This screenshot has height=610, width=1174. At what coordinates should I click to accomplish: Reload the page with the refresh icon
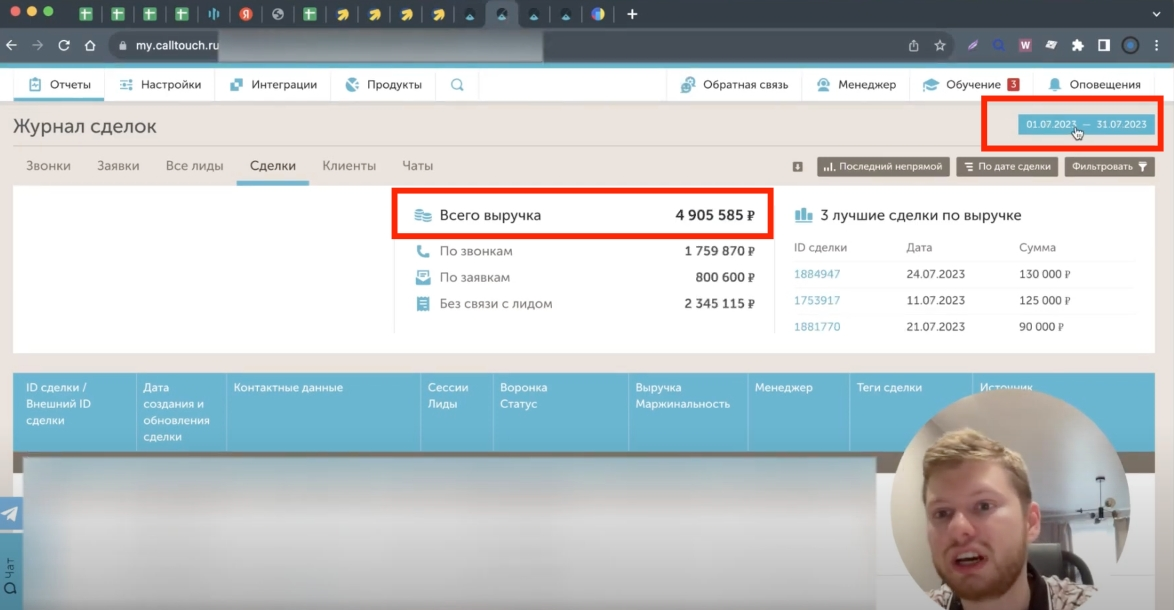pyautogui.click(x=64, y=45)
